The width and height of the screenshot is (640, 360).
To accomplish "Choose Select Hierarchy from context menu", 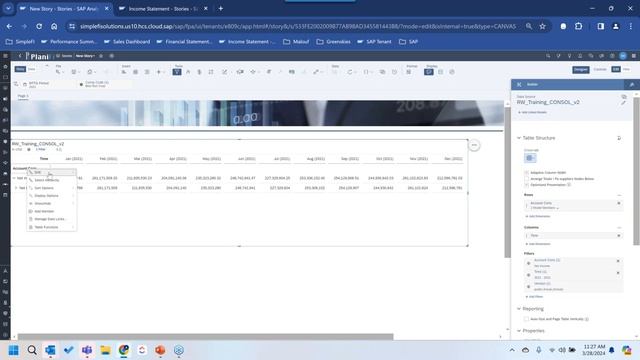I will click(x=51, y=180).
